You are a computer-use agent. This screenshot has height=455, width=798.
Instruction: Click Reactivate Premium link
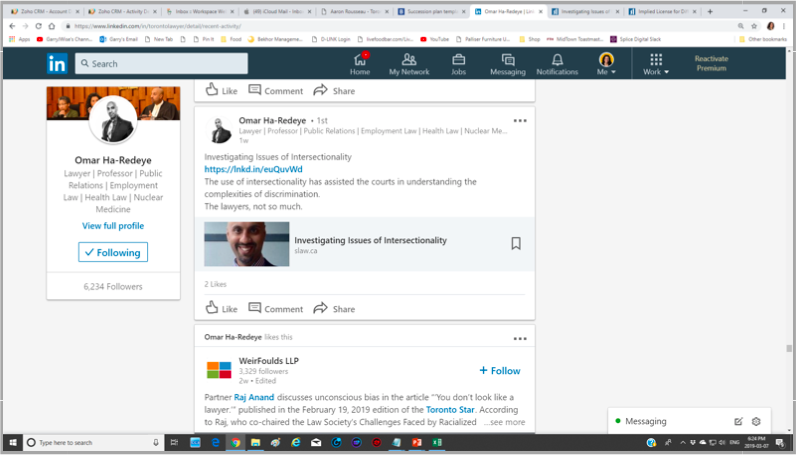tap(711, 63)
